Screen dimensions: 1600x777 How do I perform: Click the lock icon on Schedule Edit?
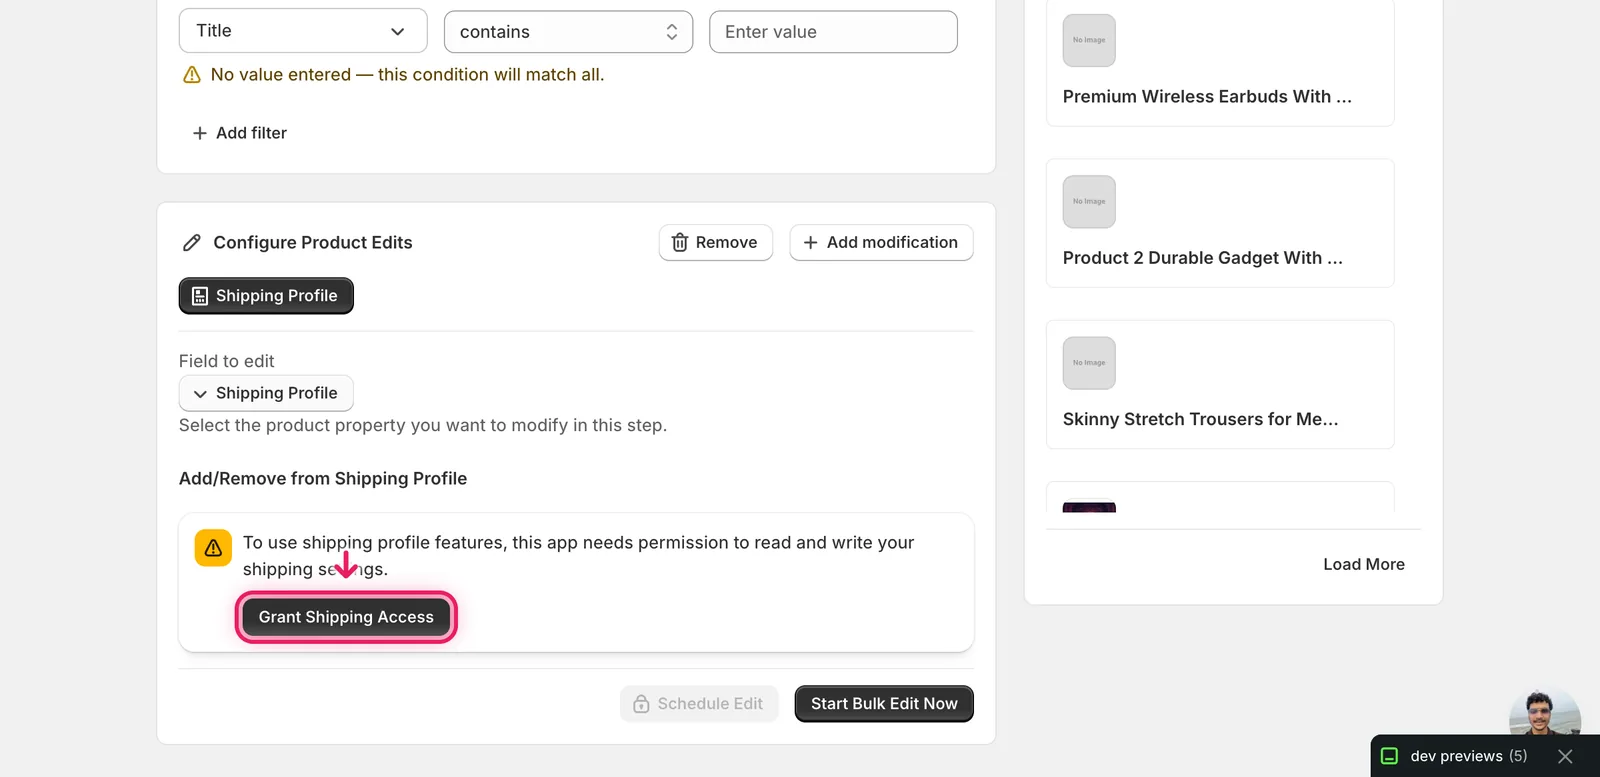pos(641,704)
